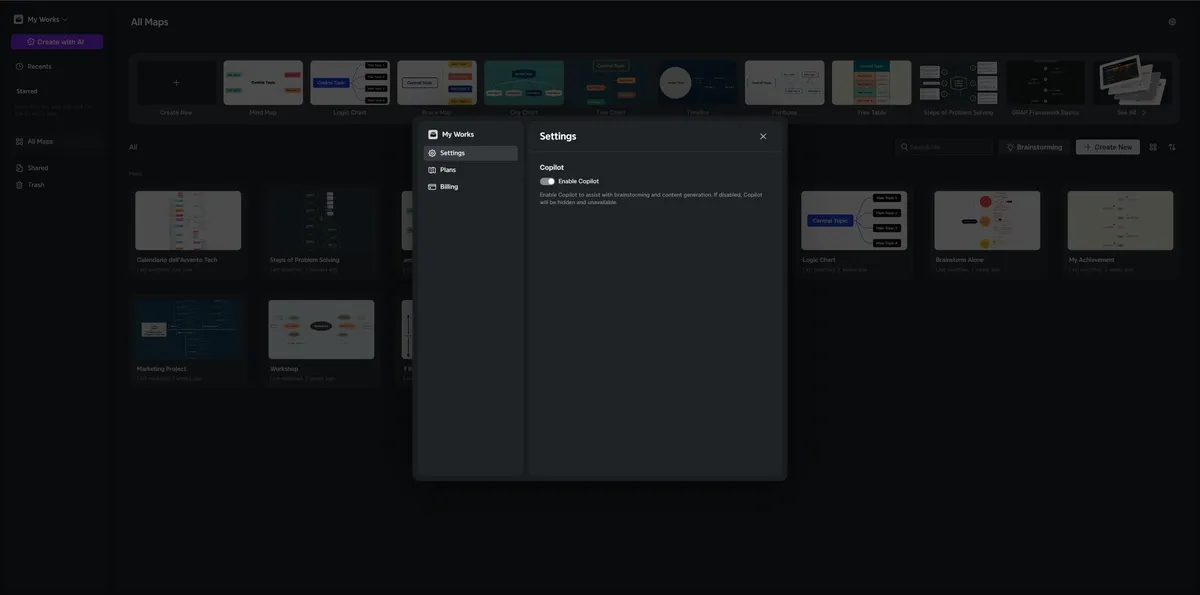
Task: Select Settings in the dialog sidebar
Action: (x=470, y=153)
